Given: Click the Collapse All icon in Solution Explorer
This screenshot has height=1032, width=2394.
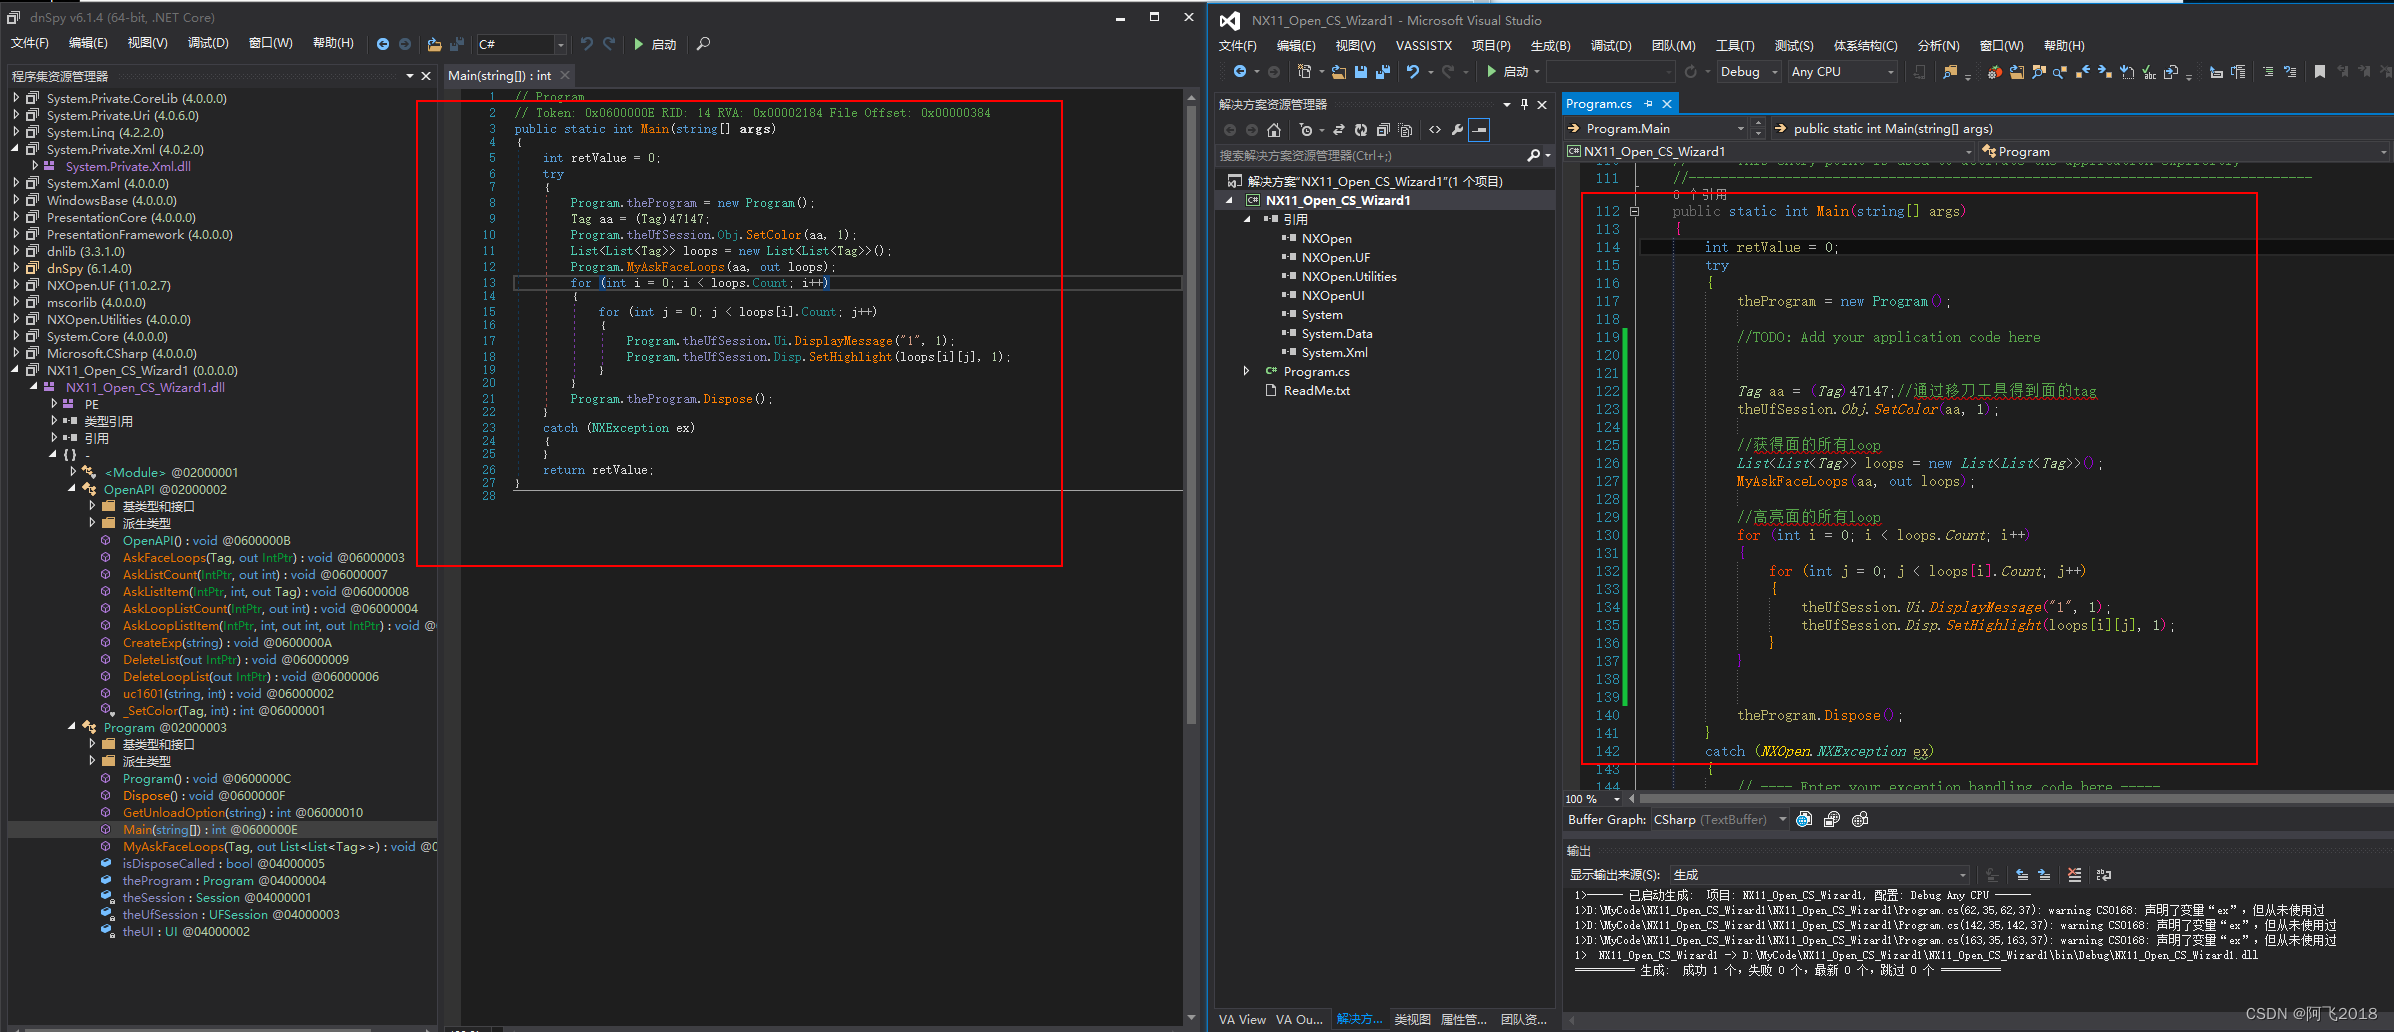Looking at the screenshot, I should [x=1383, y=130].
